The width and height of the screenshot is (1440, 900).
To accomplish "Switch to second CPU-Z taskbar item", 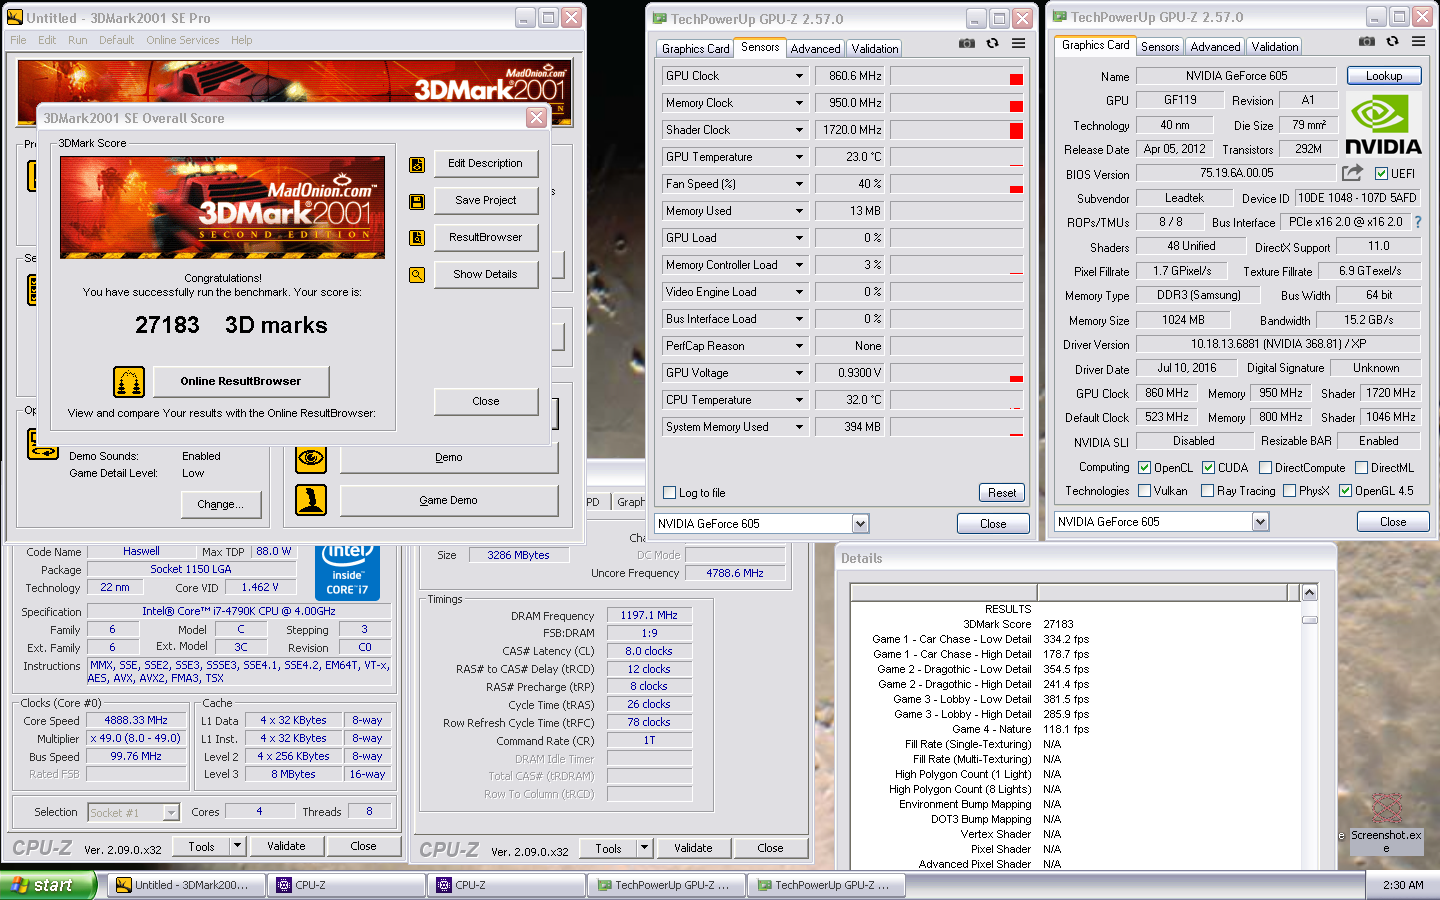I will tap(507, 885).
